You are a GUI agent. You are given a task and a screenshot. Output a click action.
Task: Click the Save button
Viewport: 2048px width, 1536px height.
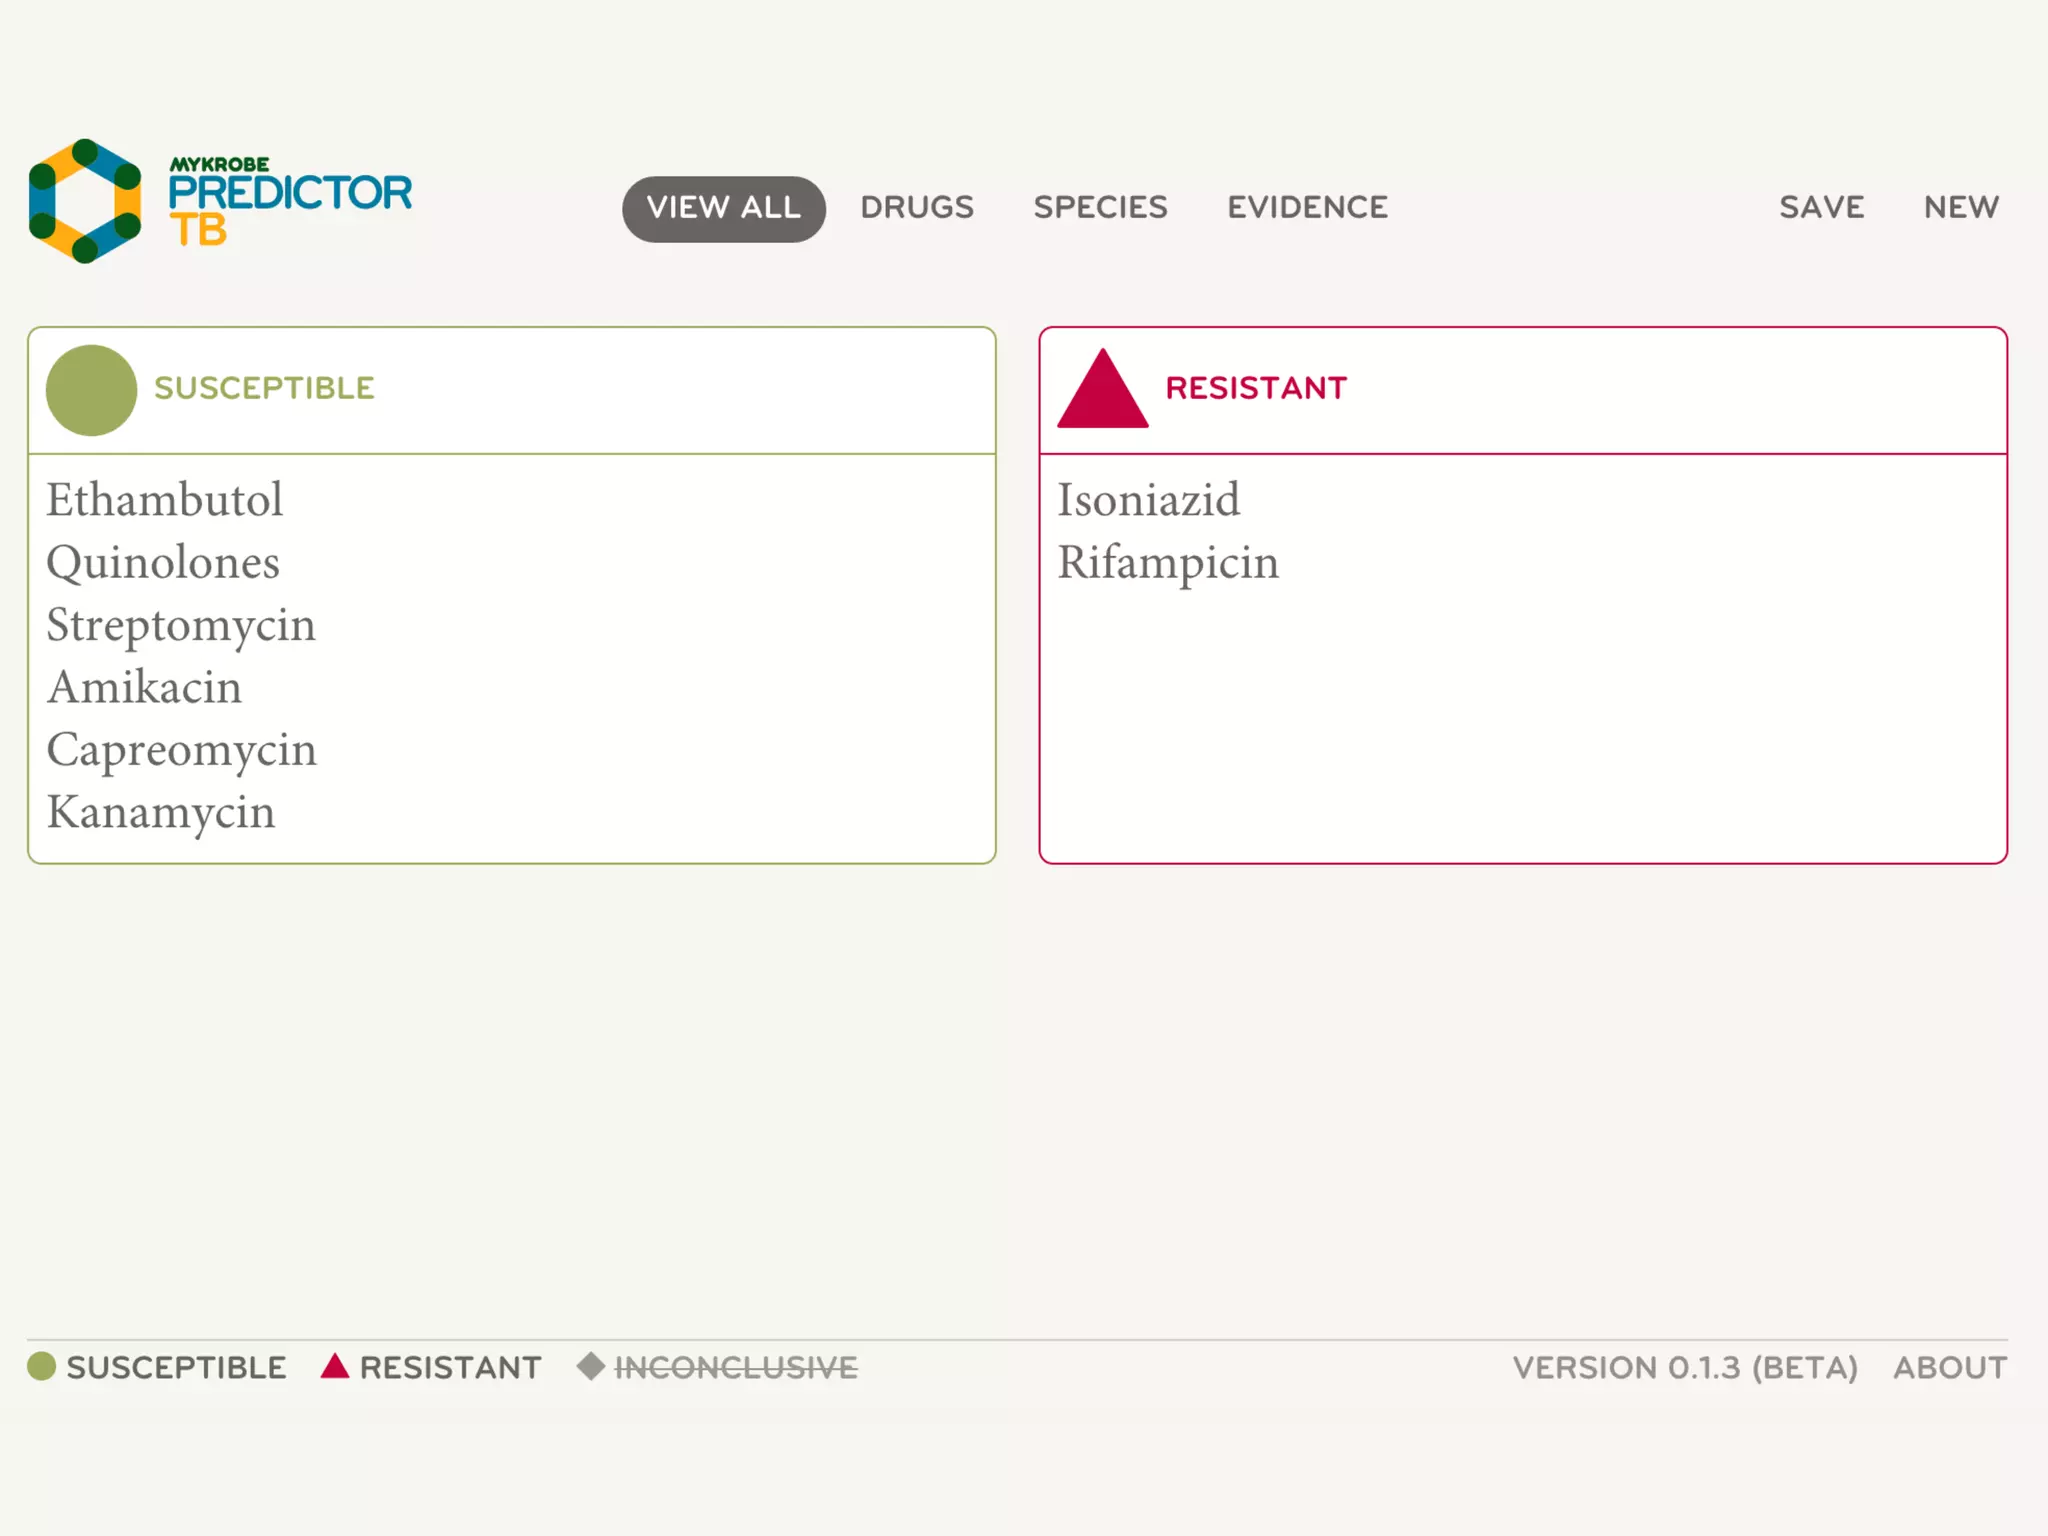(1821, 208)
